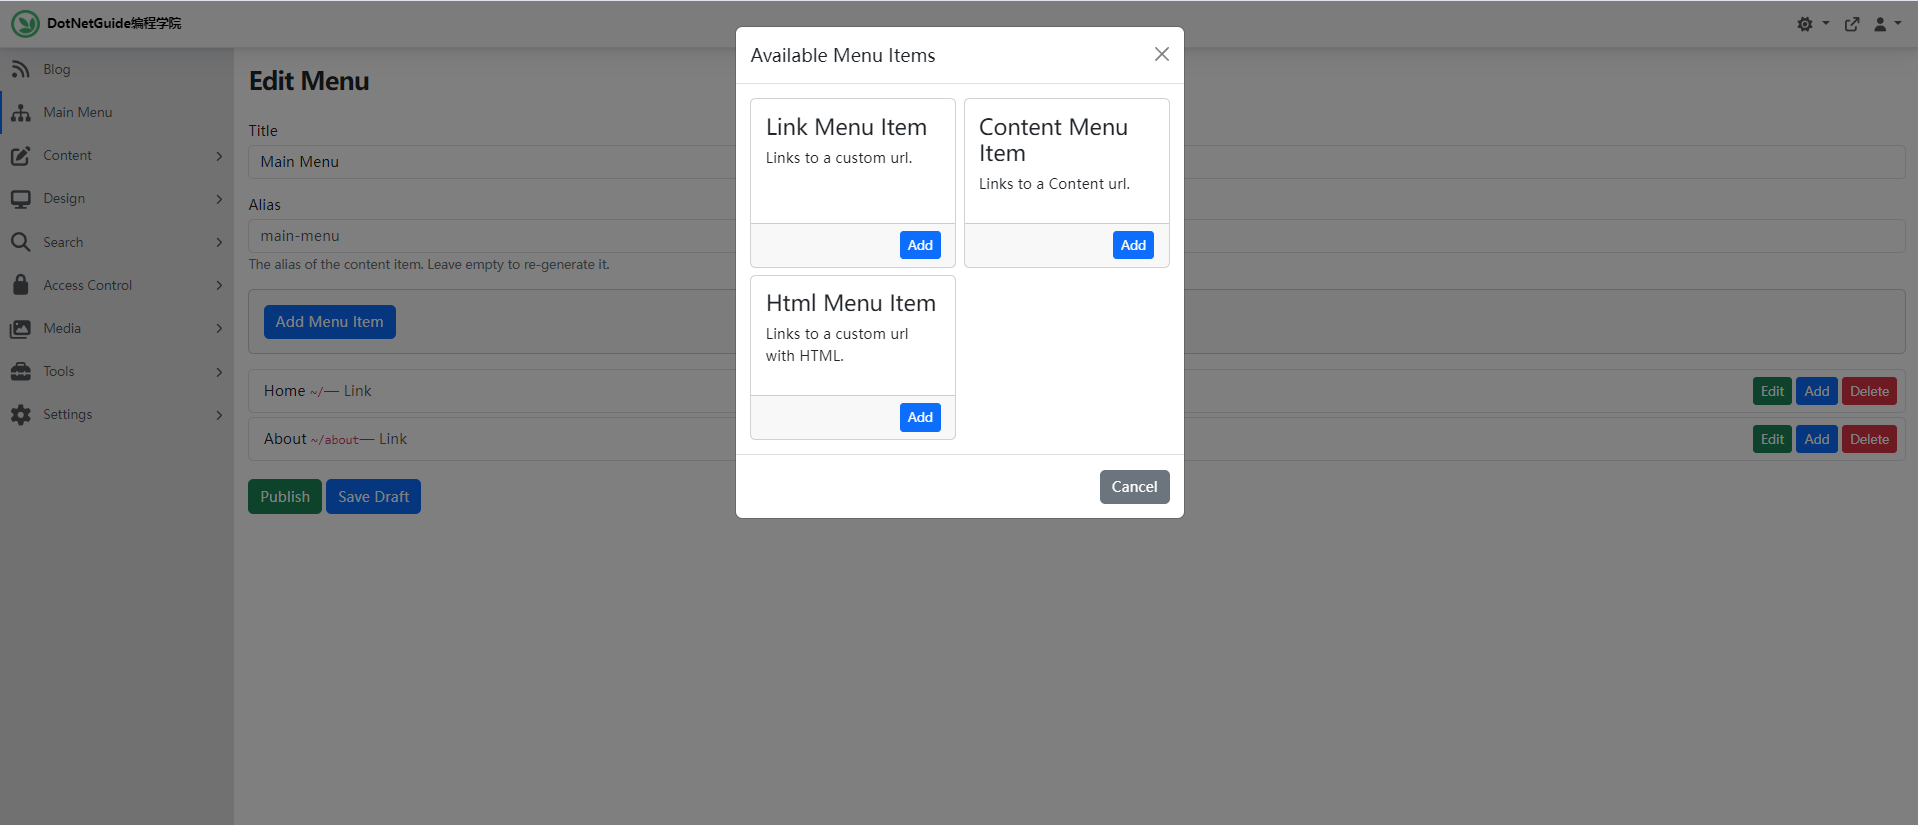Expand the Access Control submenu chevron
Viewport: 1918px width, 825px height.
click(x=219, y=285)
